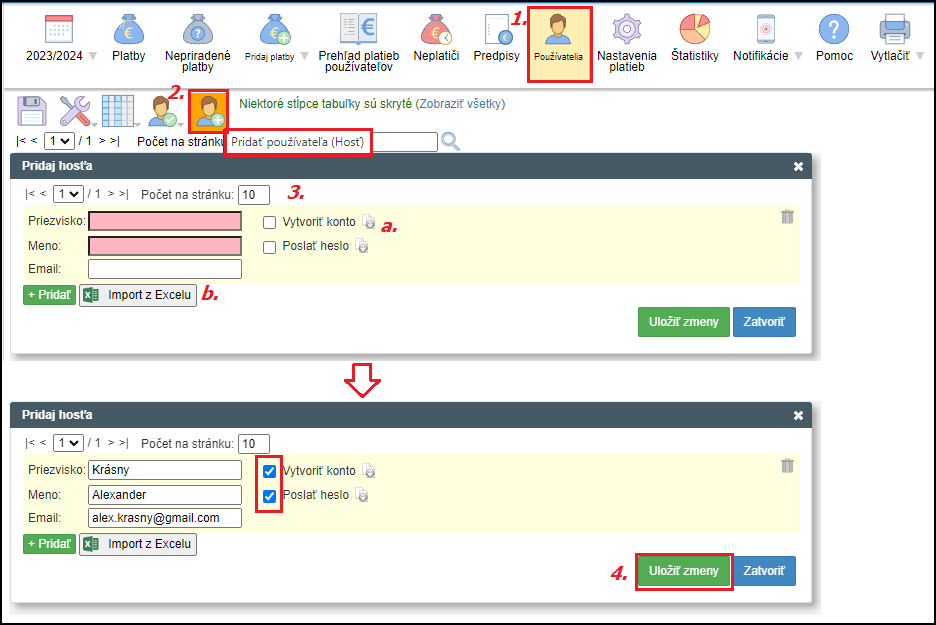The width and height of the screenshot is (936, 625).
Task: Select the Používatelia tab
Action: (x=559, y=44)
